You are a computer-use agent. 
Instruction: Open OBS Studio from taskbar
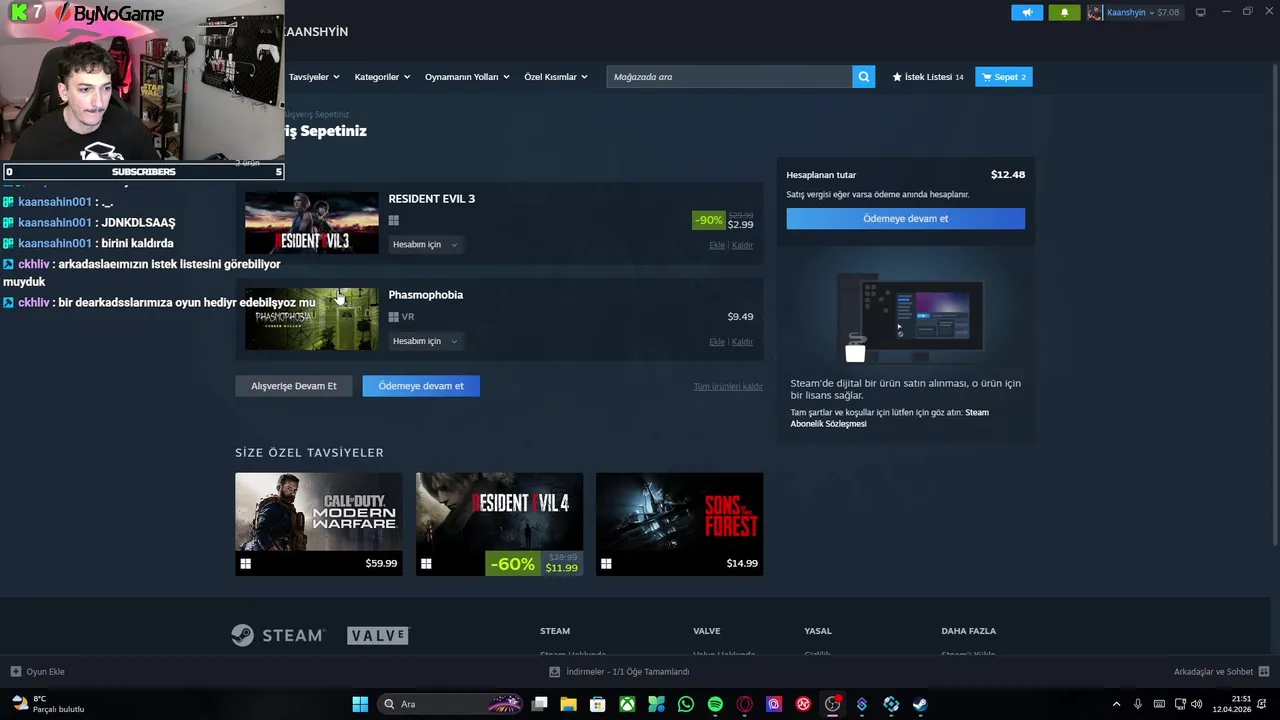(x=833, y=704)
